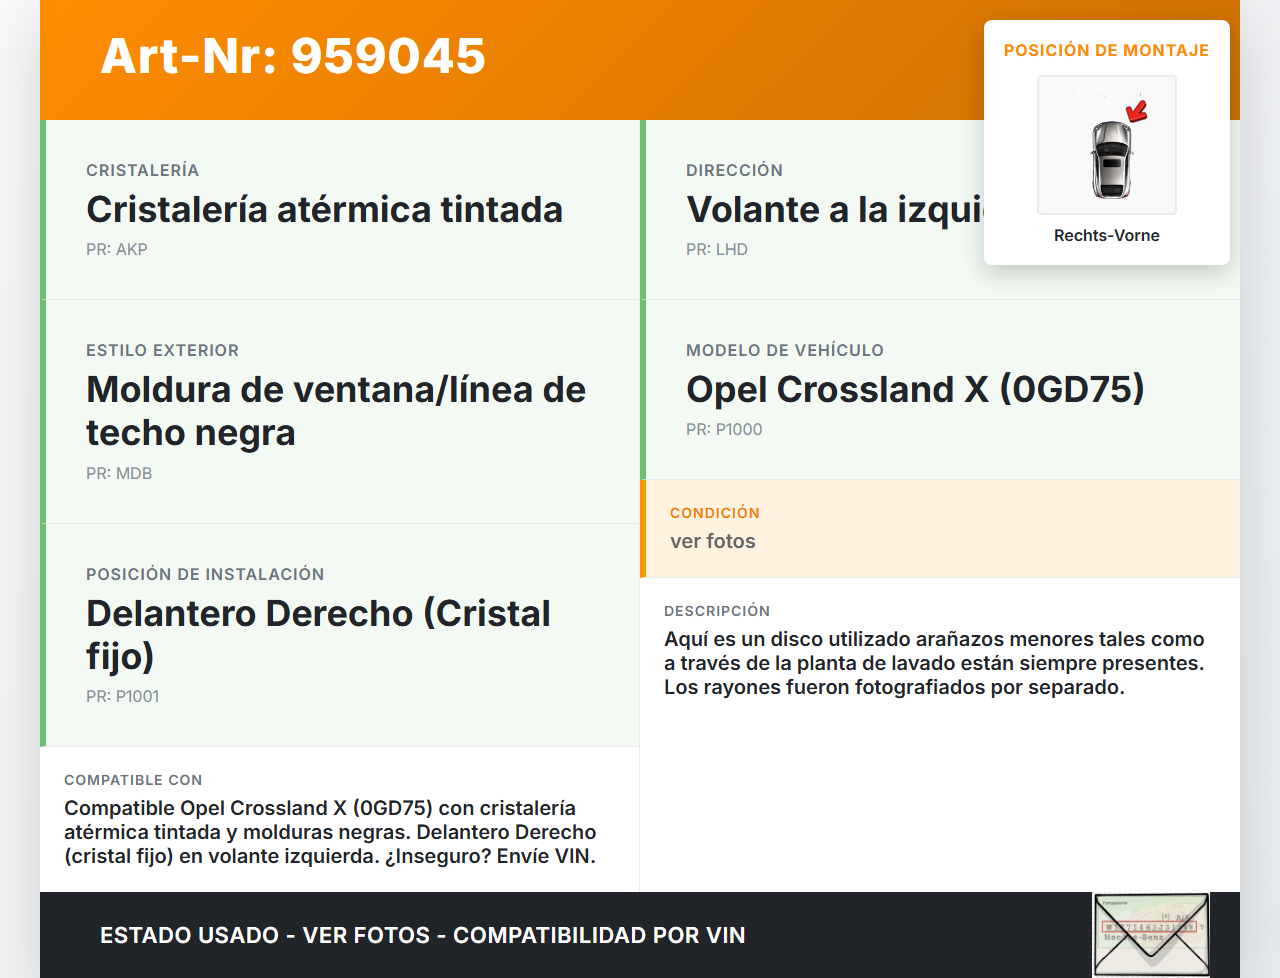This screenshot has height=978, width=1280.
Task: Click the PR: P1000 code
Action: [724, 430]
